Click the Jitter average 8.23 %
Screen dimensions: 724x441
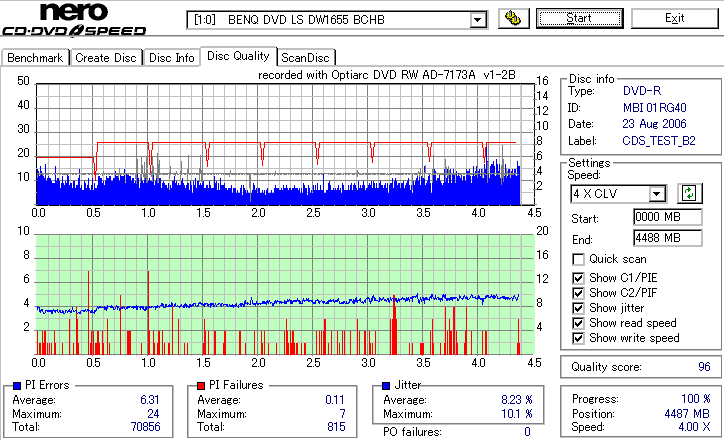click(517, 400)
